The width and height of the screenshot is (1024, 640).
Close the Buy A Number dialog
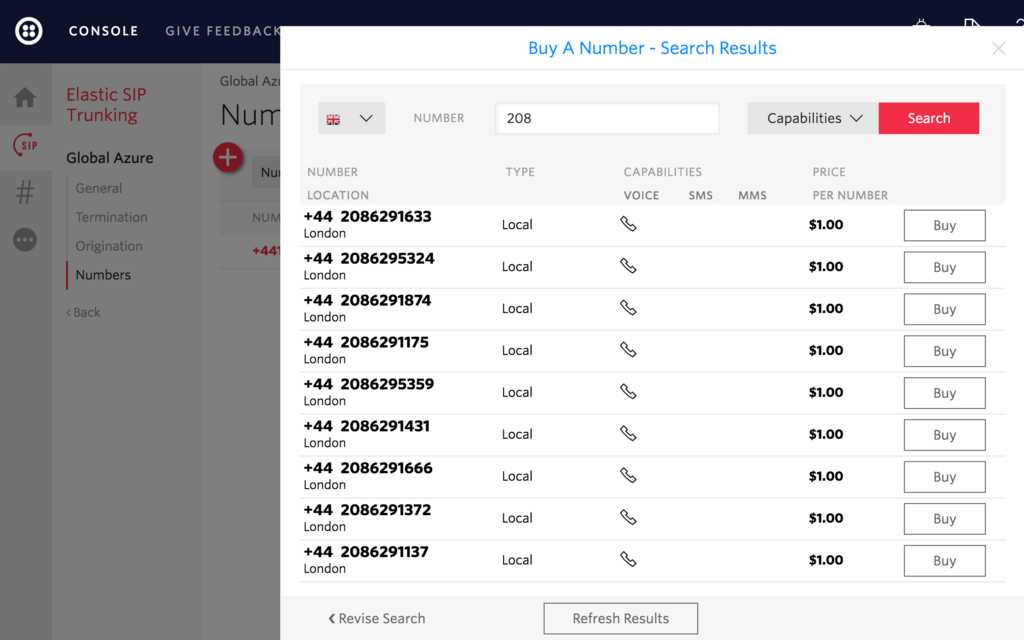pyautogui.click(x=998, y=48)
